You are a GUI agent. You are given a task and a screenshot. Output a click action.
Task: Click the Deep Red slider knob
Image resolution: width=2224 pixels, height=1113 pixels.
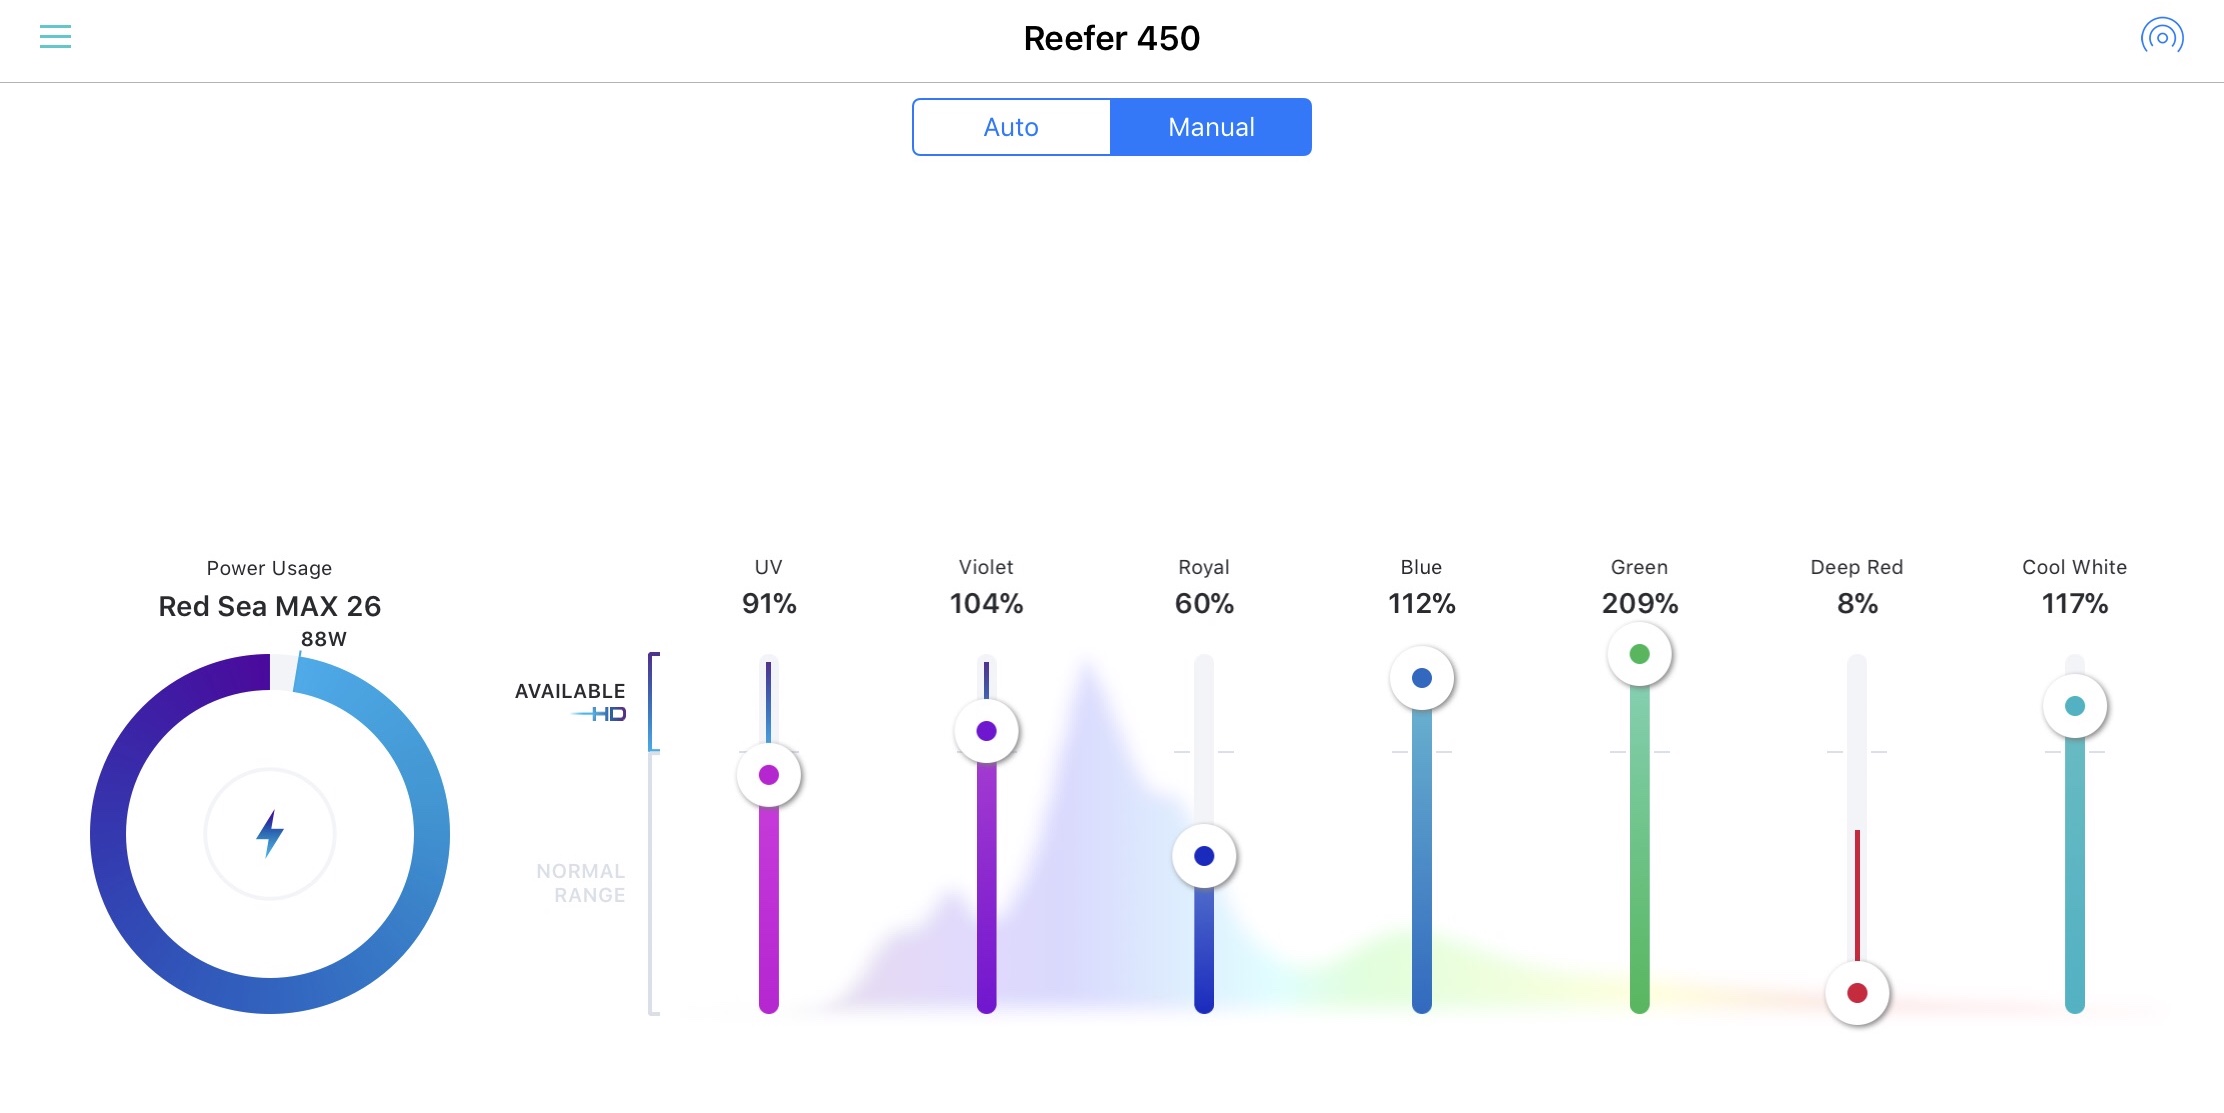[x=1857, y=993]
